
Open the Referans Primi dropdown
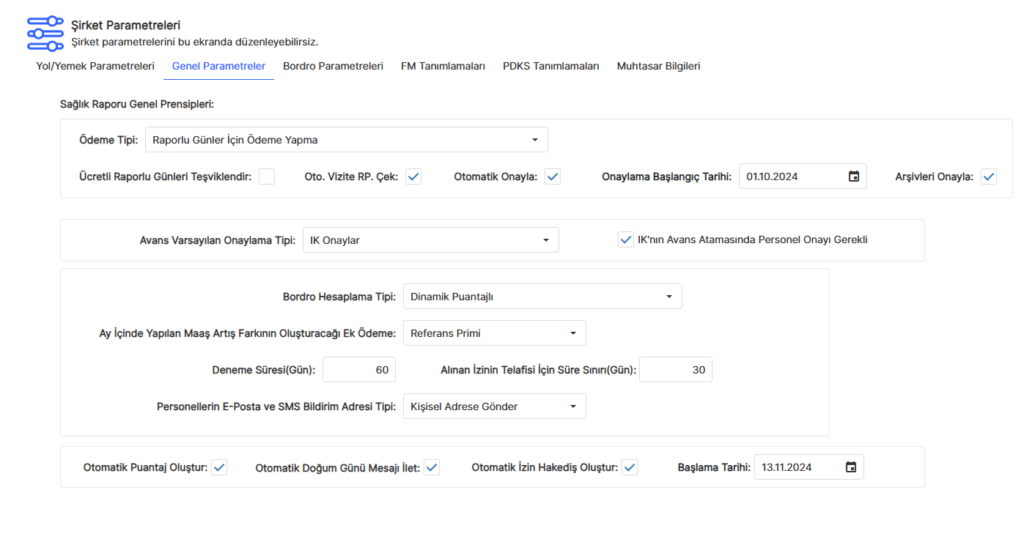tap(494, 333)
